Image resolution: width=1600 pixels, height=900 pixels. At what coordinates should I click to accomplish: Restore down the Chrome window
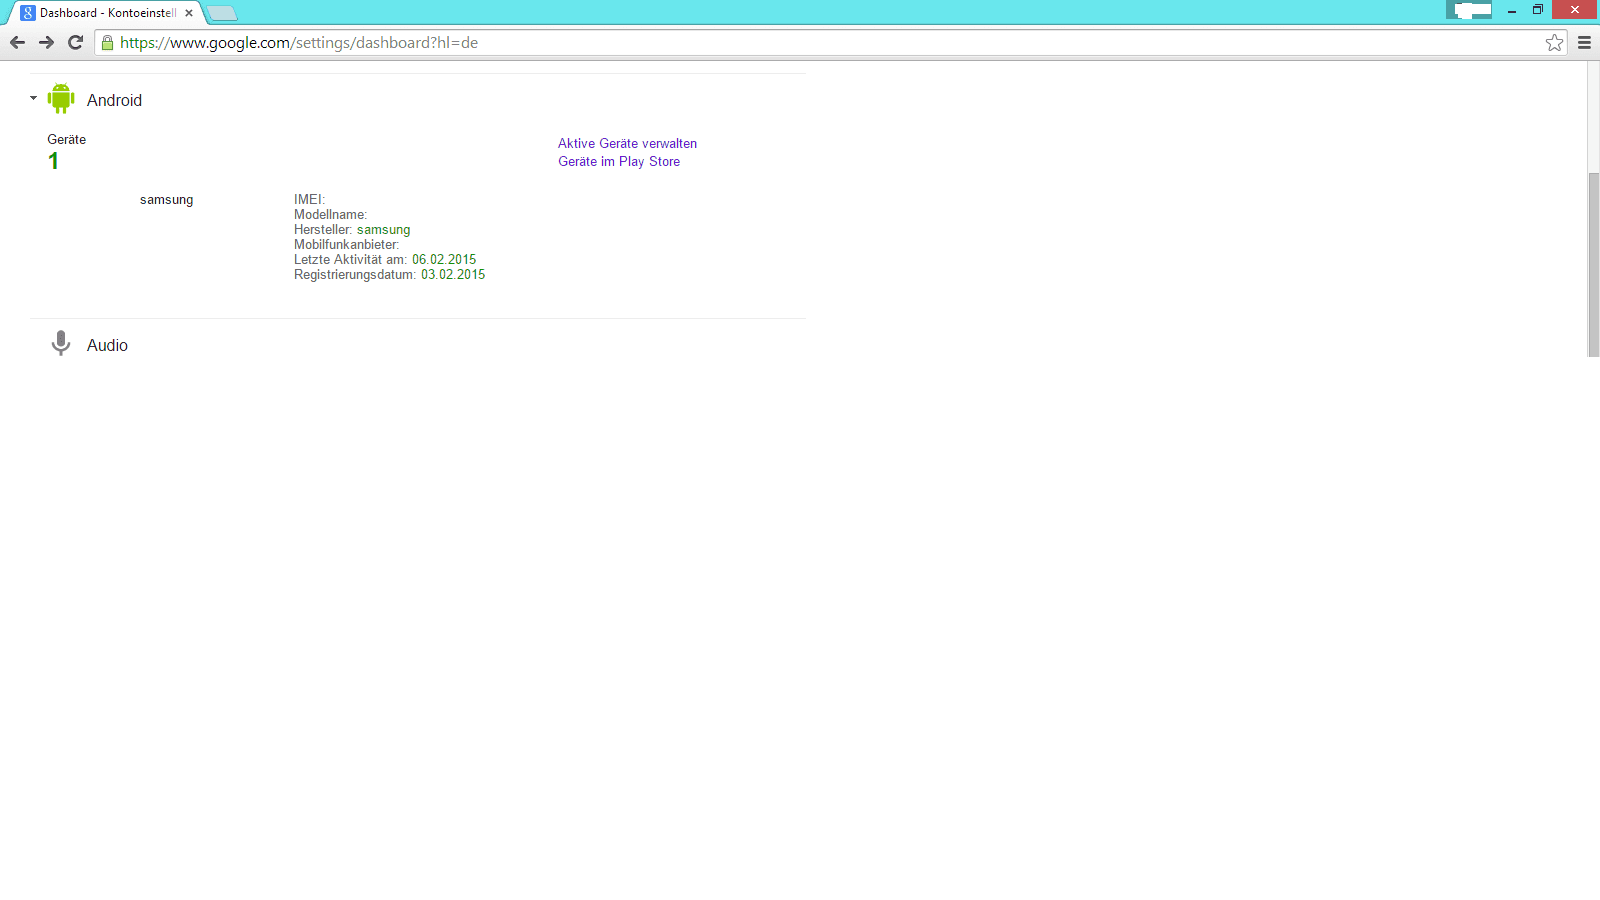(x=1538, y=10)
